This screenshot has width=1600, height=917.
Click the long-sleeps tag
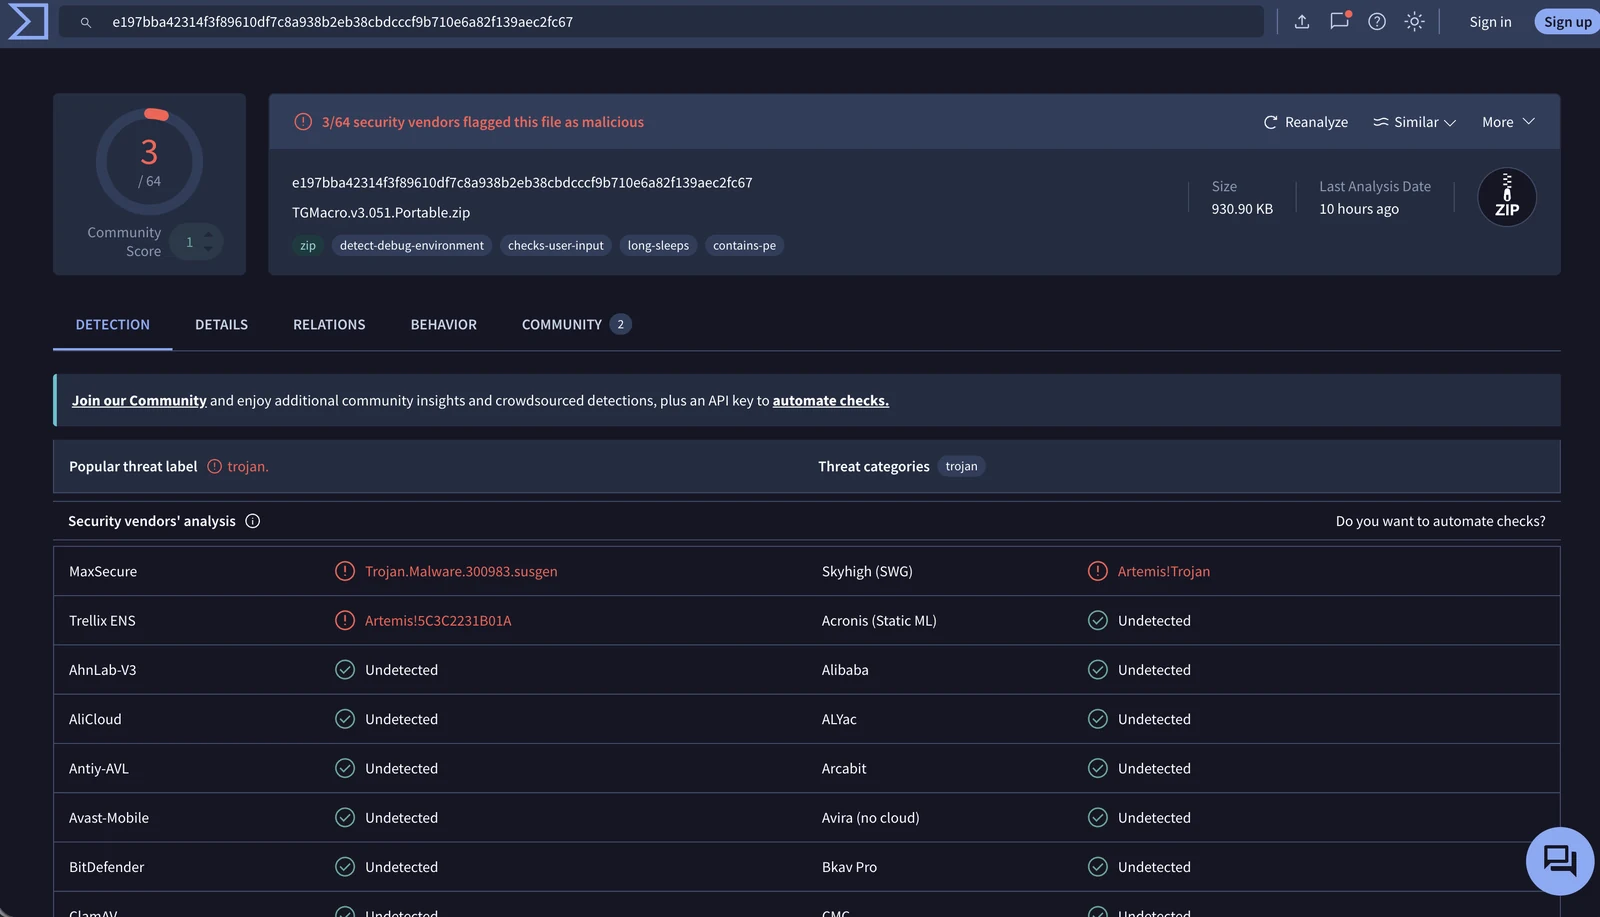coord(658,246)
